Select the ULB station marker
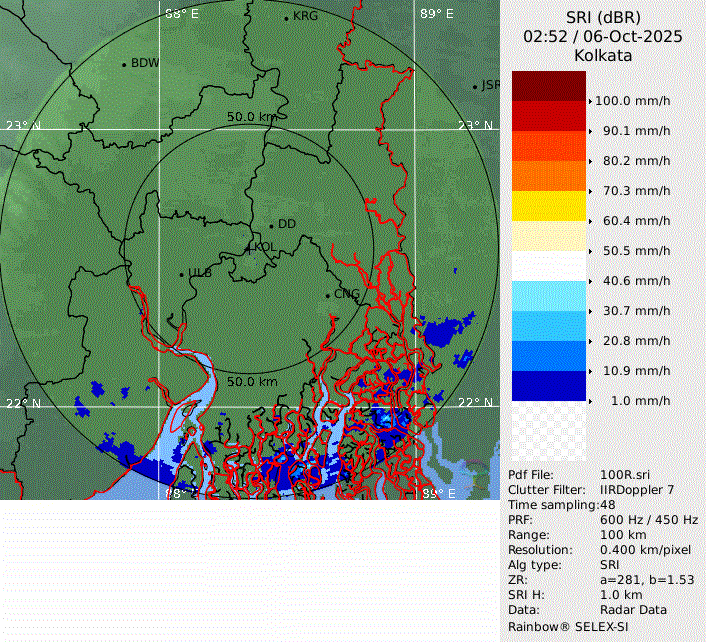The image size is (706, 642). 181,273
